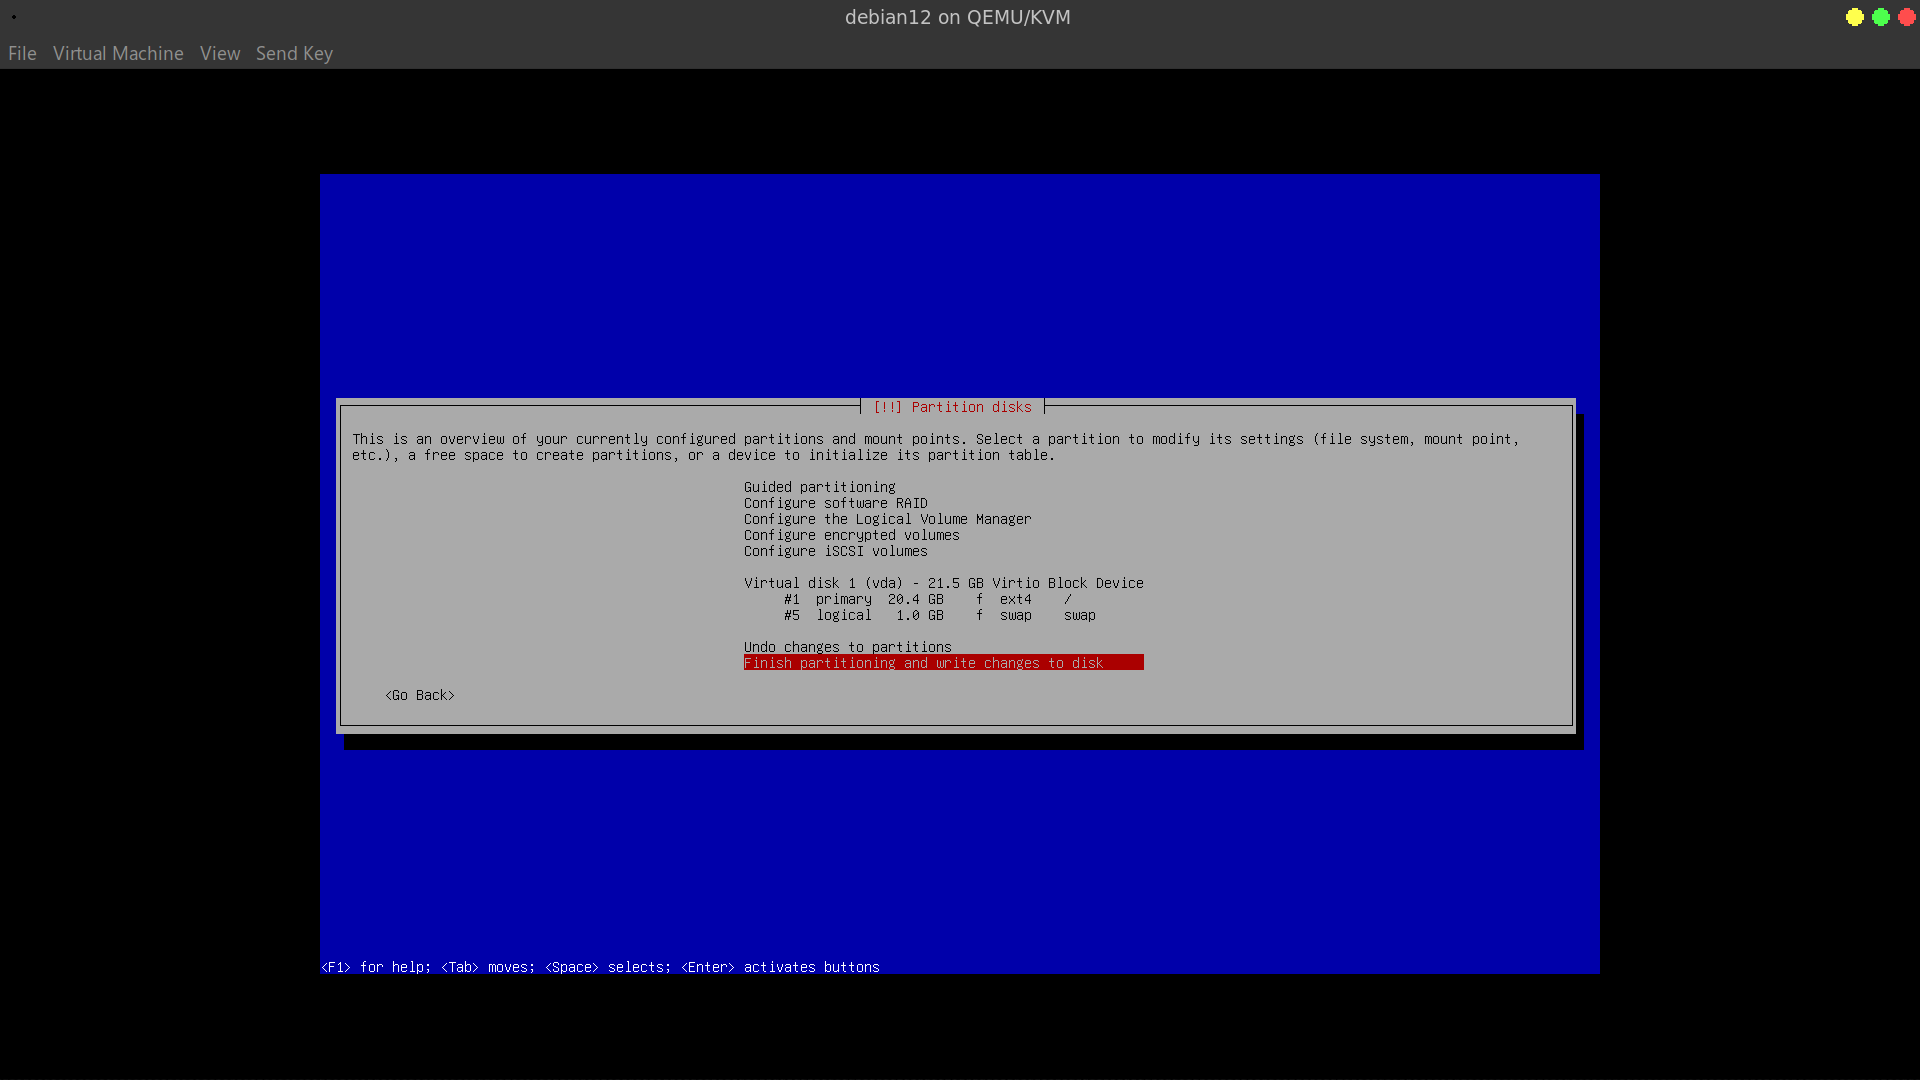Image resolution: width=1920 pixels, height=1080 pixels.
Task: Activate Finish partitioning and write changes to disk
Action: (943, 663)
